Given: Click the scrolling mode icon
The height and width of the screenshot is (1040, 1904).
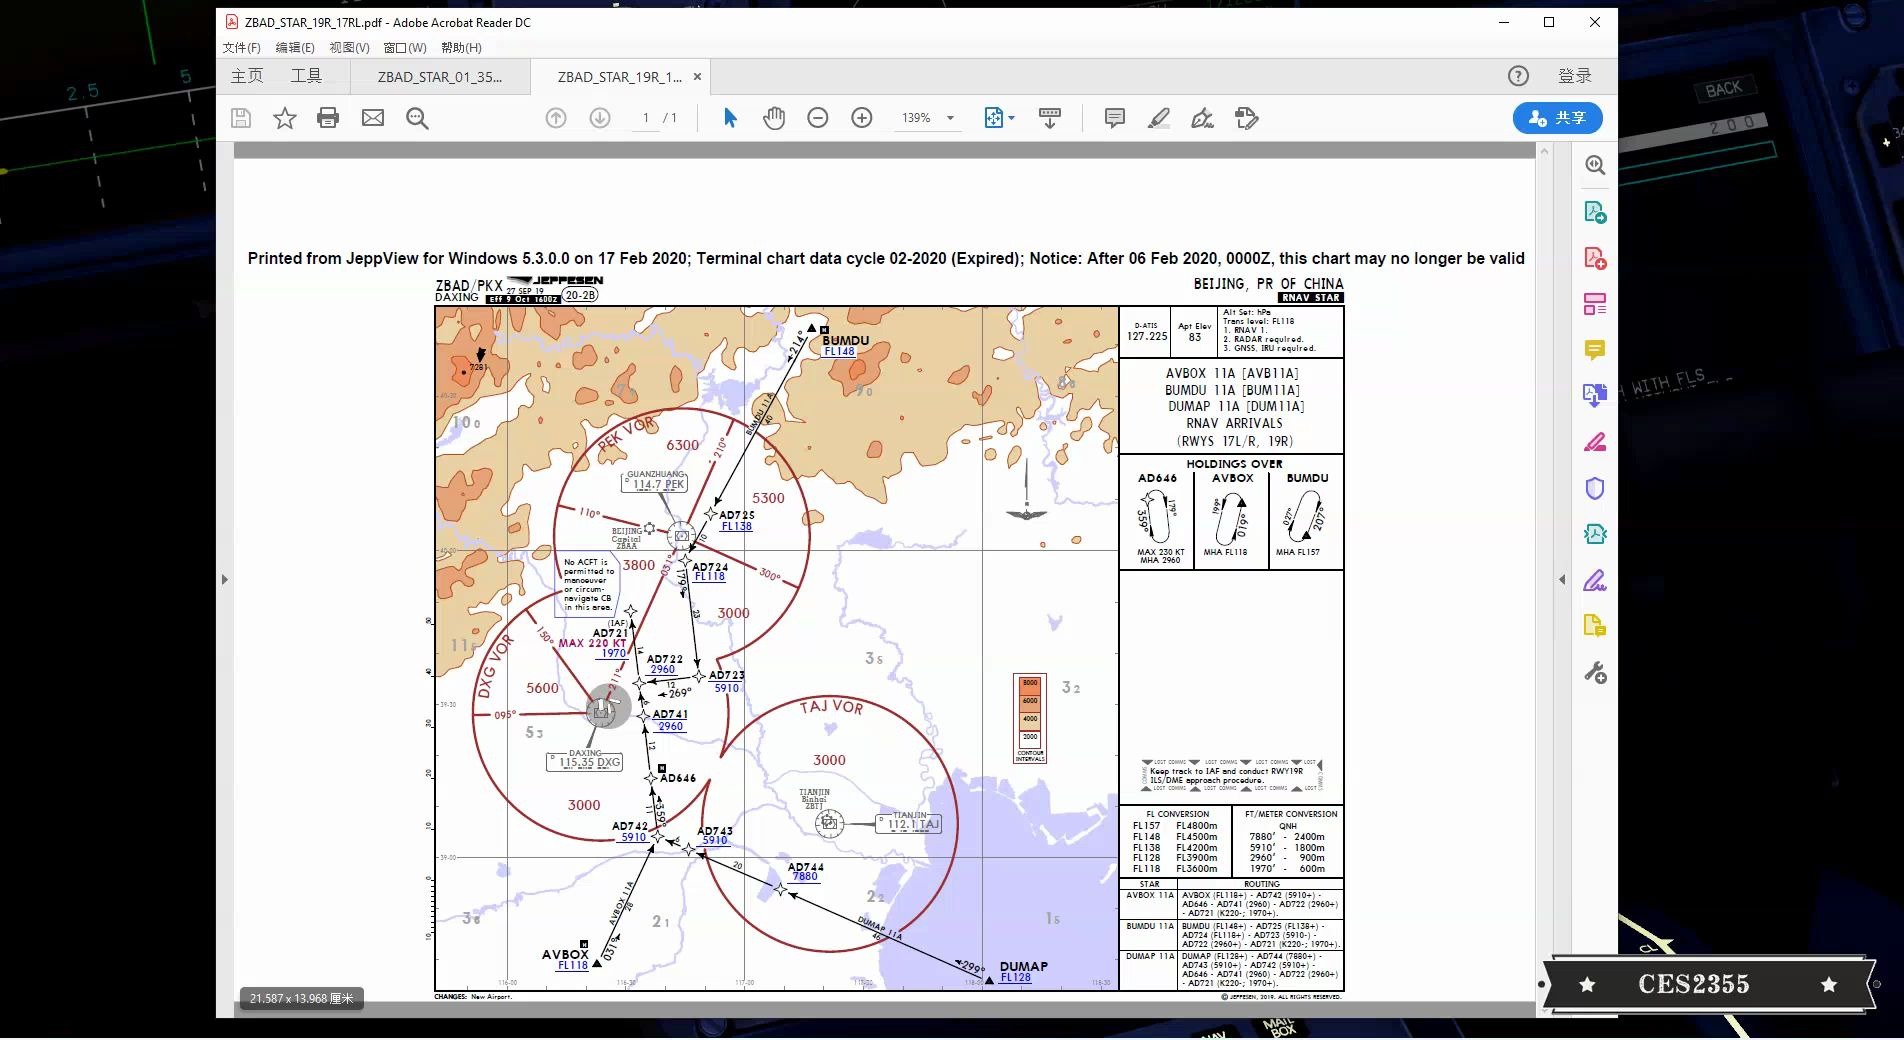Looking at the screenshot, I should pos(1050,118).
